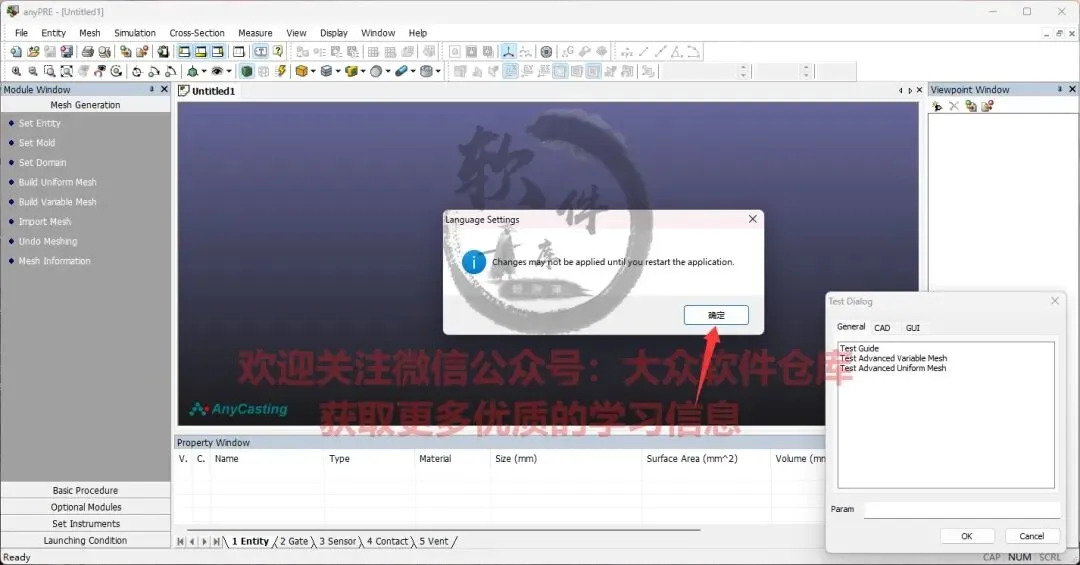This screenshot has height=565, width=1080.
Task: Click the gray sphere primitive icon
Action: [376, 71]
